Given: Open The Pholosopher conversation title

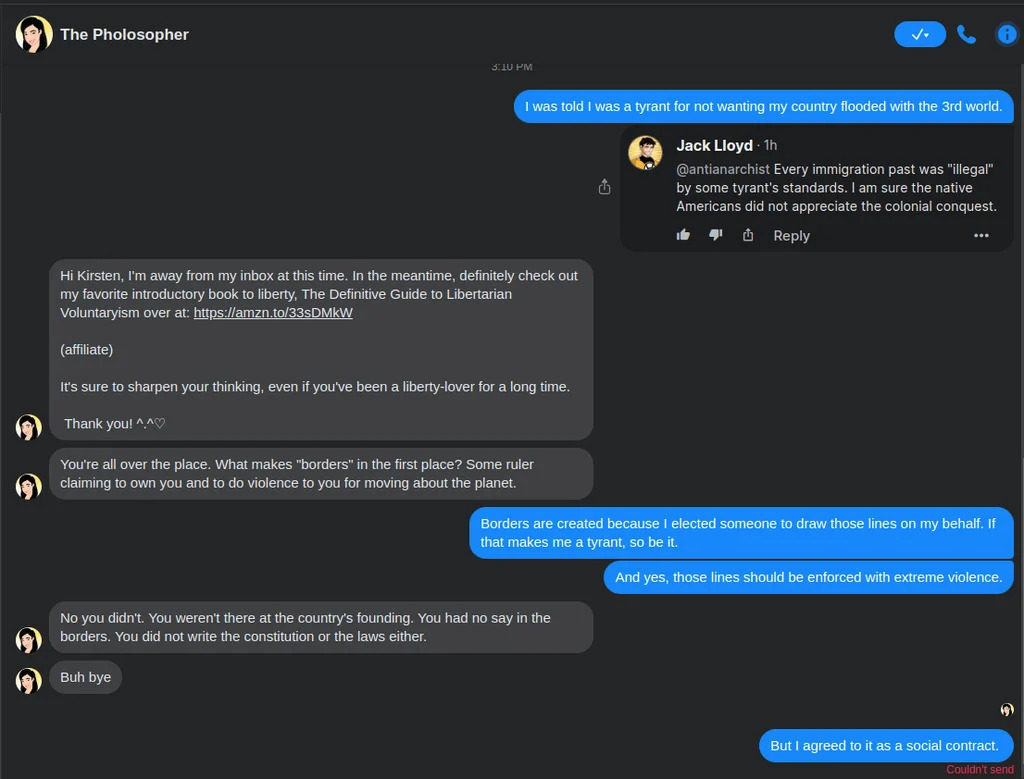Looking at the screenshot, I should (x=124, y=34).
